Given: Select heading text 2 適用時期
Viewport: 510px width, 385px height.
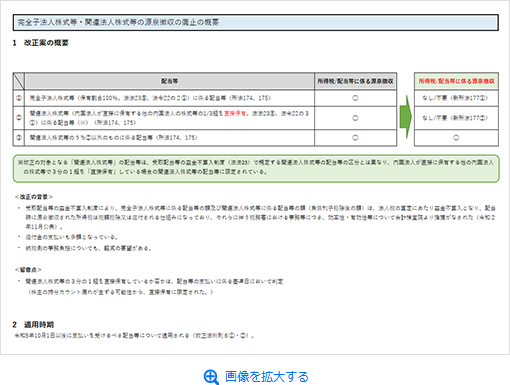Looking at the screenshot, I should tap(33, 324).
